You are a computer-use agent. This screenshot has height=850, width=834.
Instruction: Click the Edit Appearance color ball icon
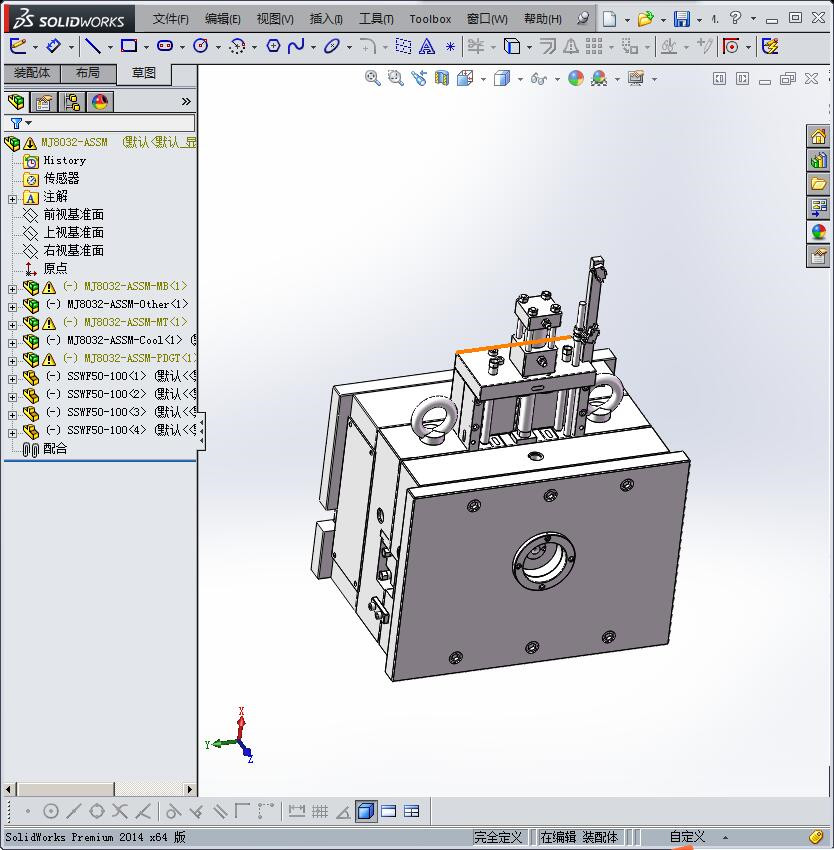click(x=575, y=79)
